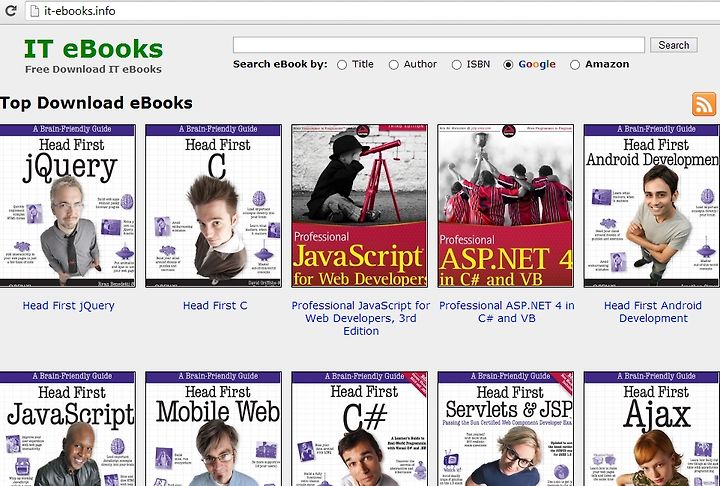
Task: Open the RSS feed icon
Action: pos(704,104)
